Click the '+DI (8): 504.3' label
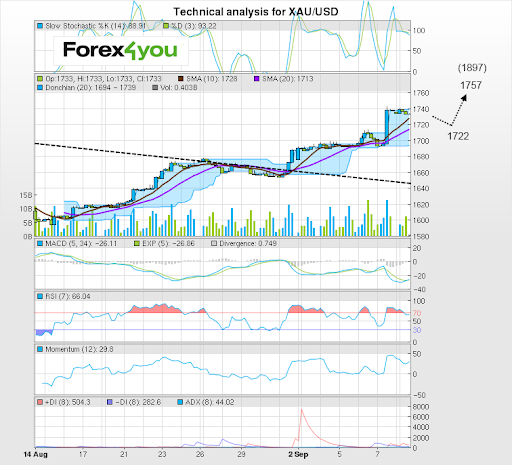Viewport: 512px width, 465px height. point(68,402)
